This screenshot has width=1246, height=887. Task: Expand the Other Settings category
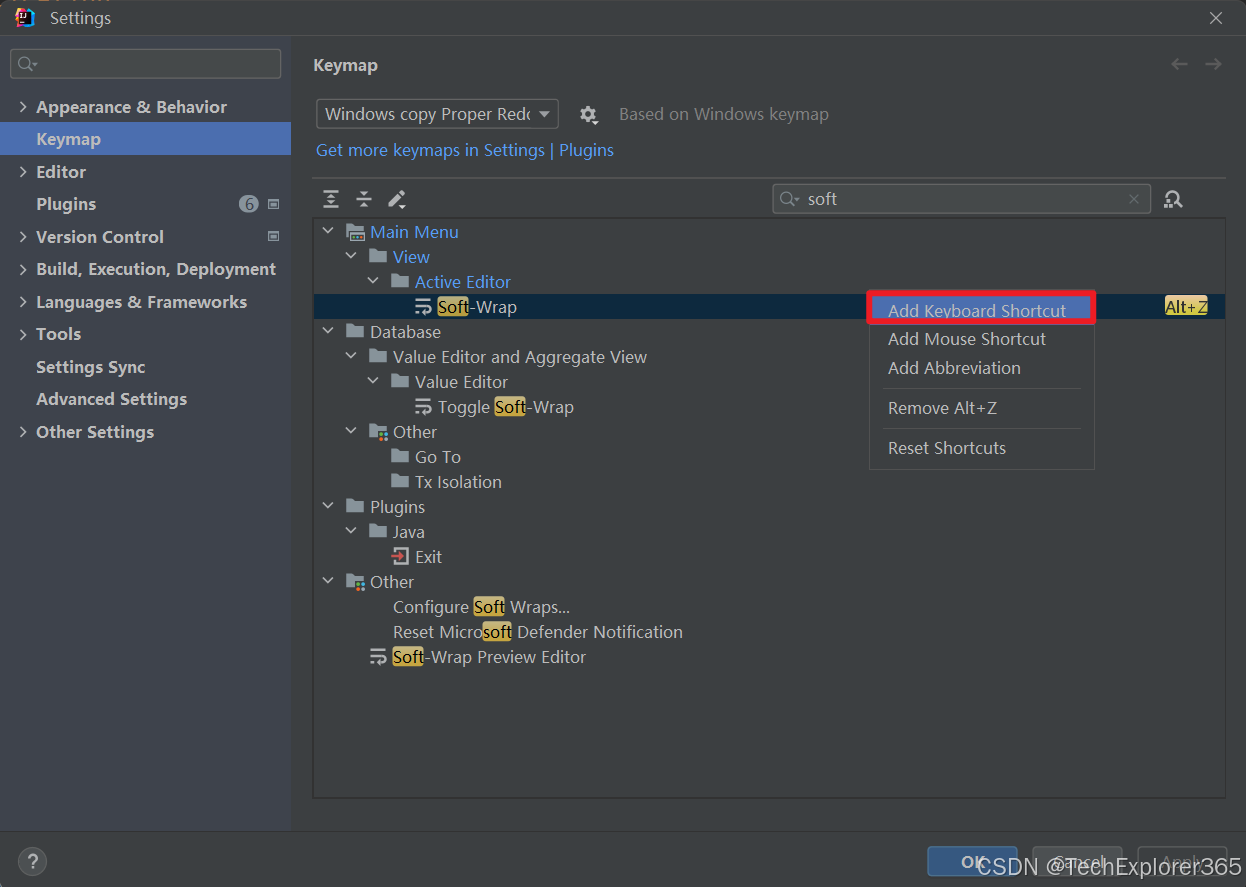tap(23, 432)
